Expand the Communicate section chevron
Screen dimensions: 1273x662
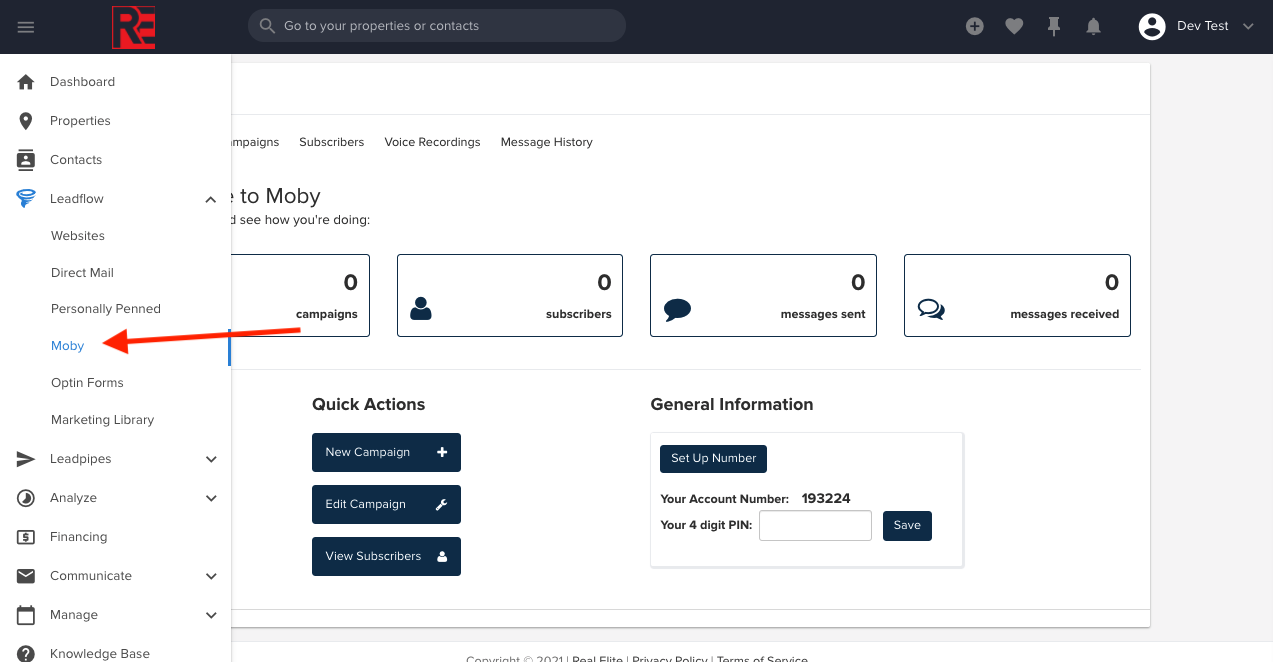click(x=211, y=576)
